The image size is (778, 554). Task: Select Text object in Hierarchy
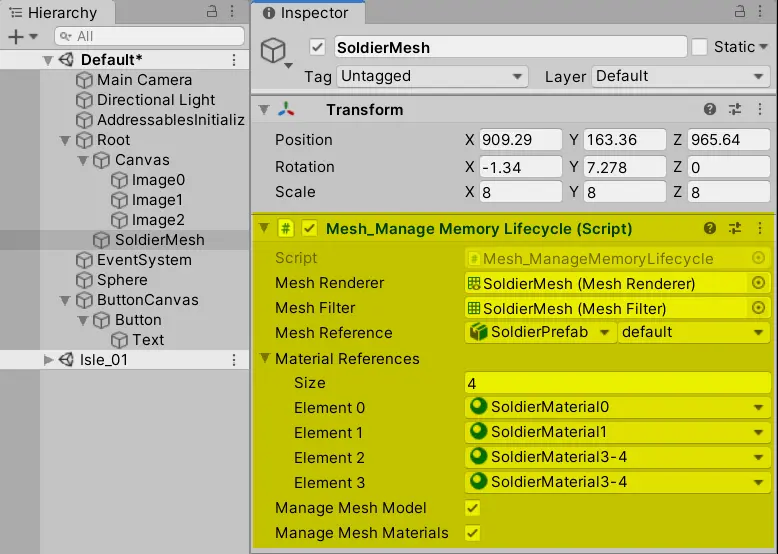[x=148, y=340]
